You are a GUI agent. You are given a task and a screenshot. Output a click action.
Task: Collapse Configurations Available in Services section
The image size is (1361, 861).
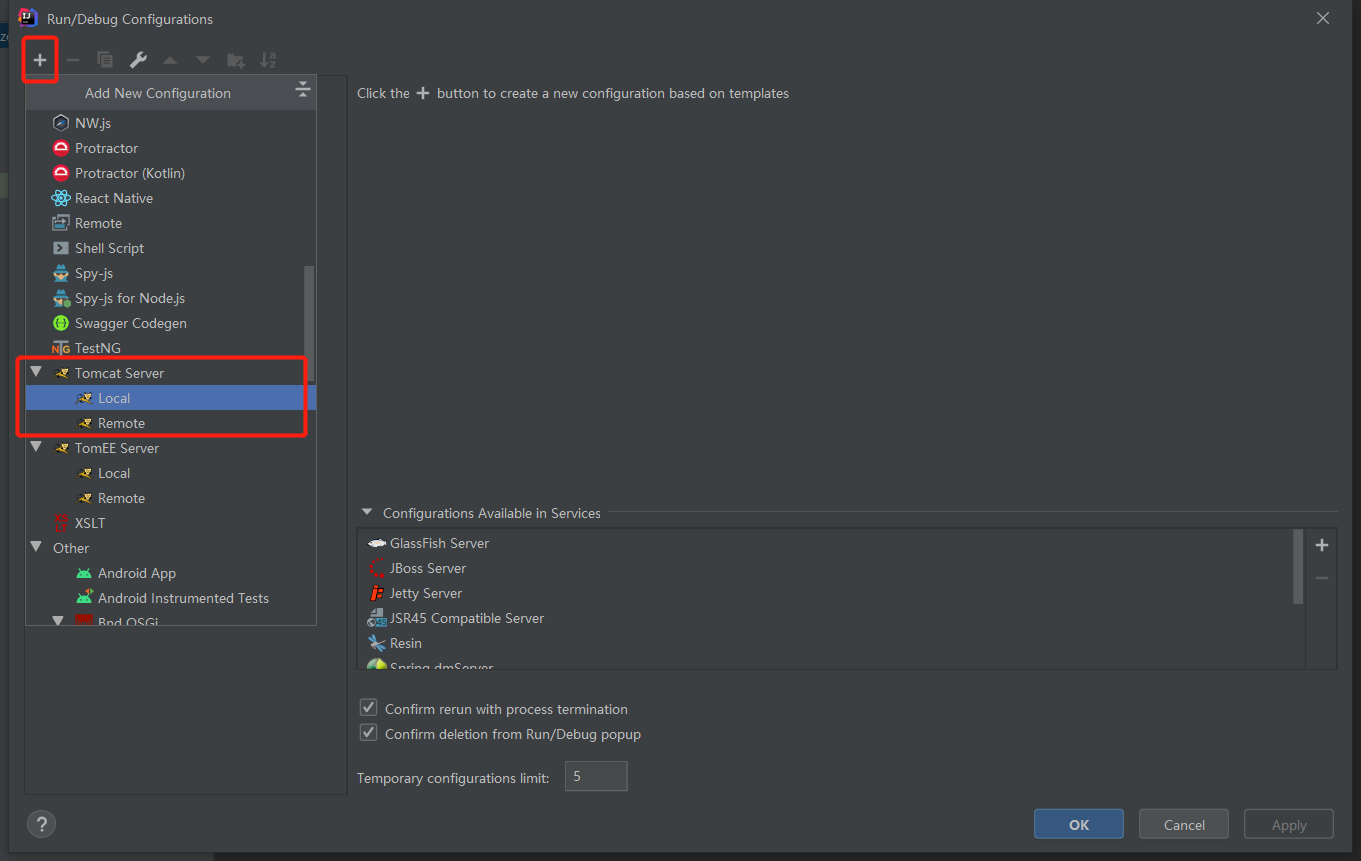[367, 512]
